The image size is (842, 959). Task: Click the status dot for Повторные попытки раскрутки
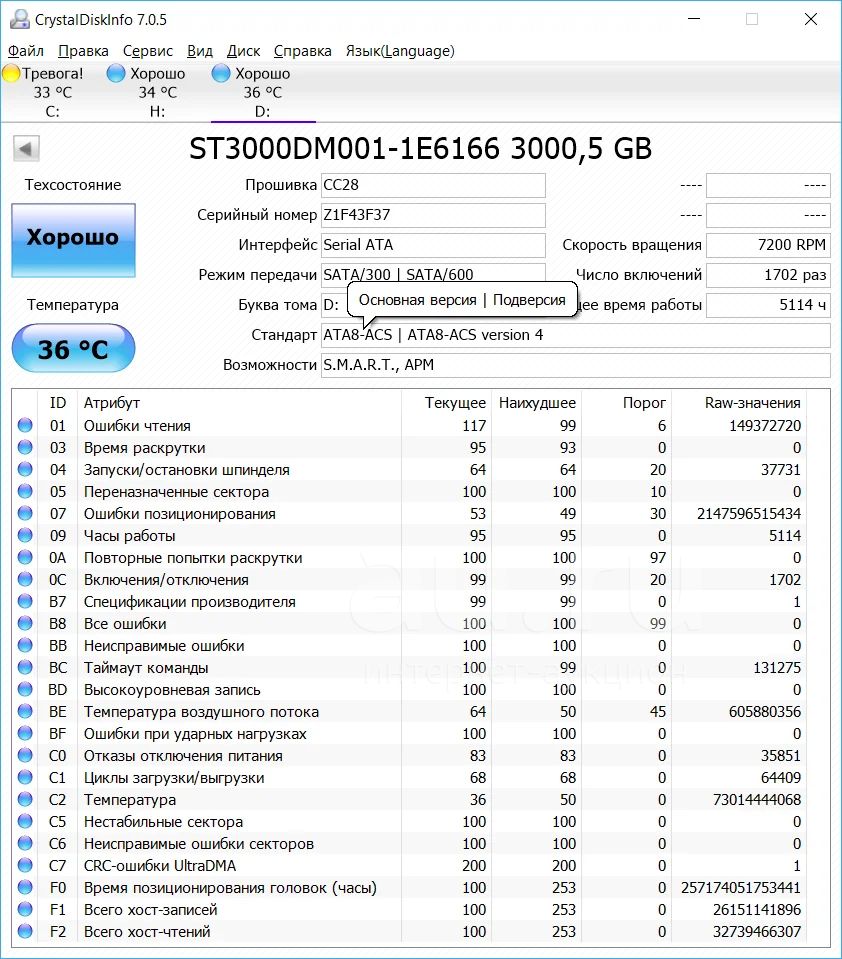[x=25, y=557]
